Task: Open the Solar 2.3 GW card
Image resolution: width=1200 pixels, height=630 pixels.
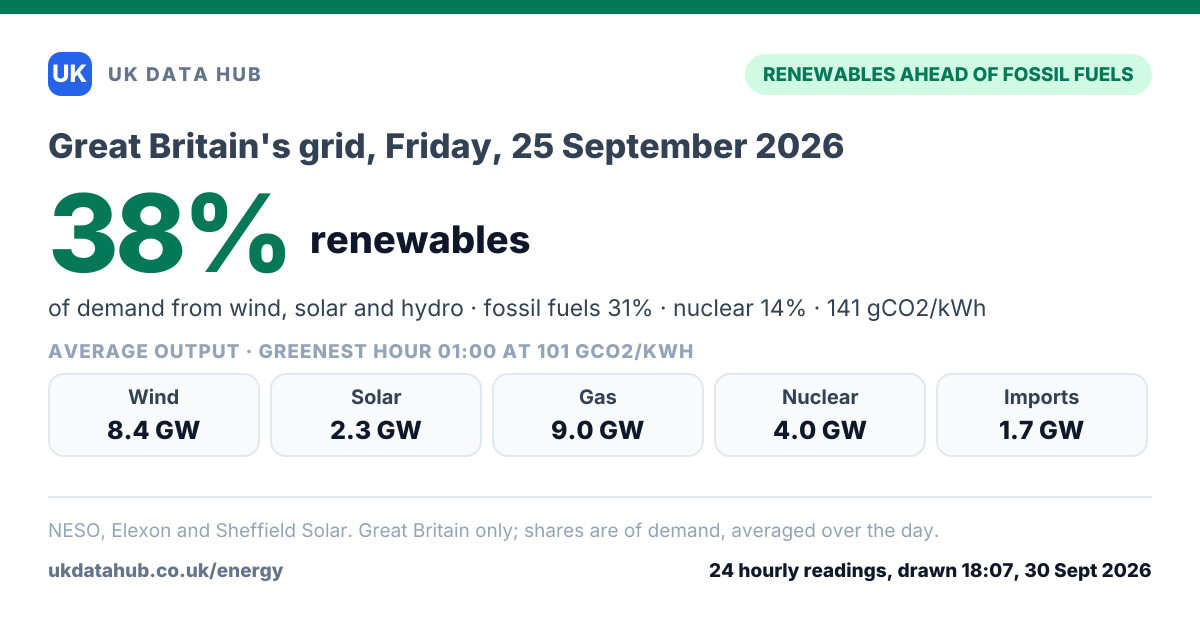Action: [x=376, y=415]
